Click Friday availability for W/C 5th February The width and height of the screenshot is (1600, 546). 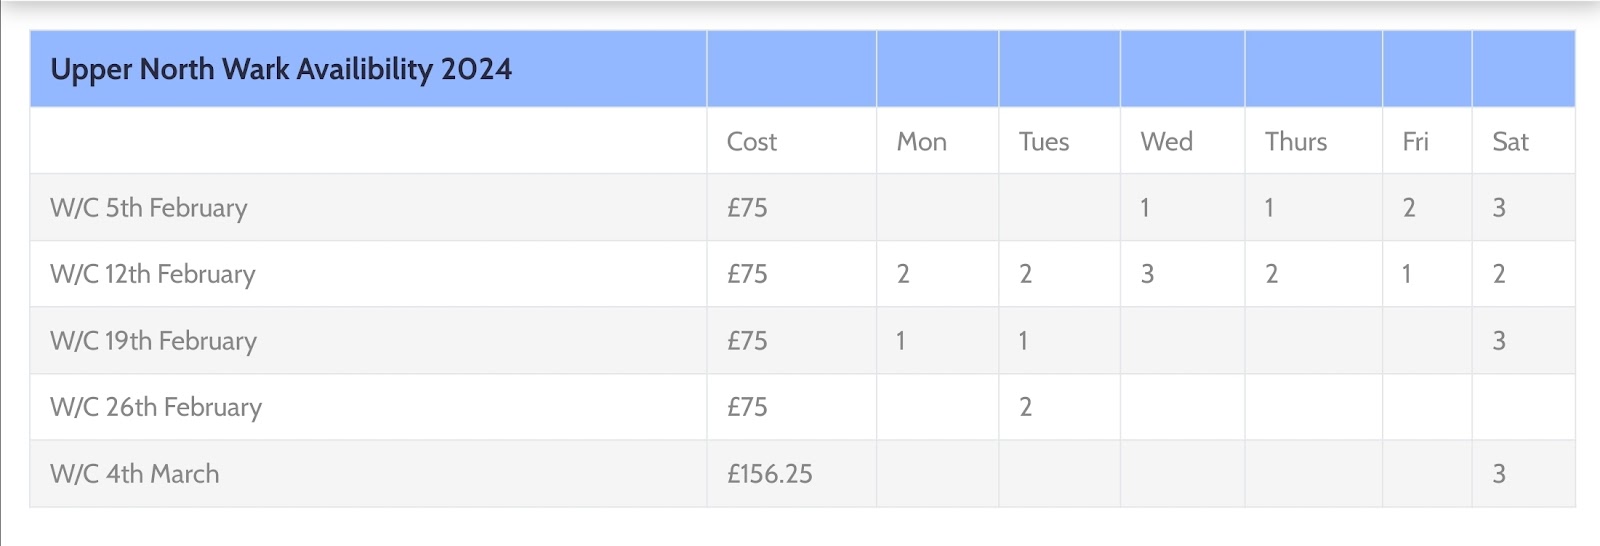1408,208
